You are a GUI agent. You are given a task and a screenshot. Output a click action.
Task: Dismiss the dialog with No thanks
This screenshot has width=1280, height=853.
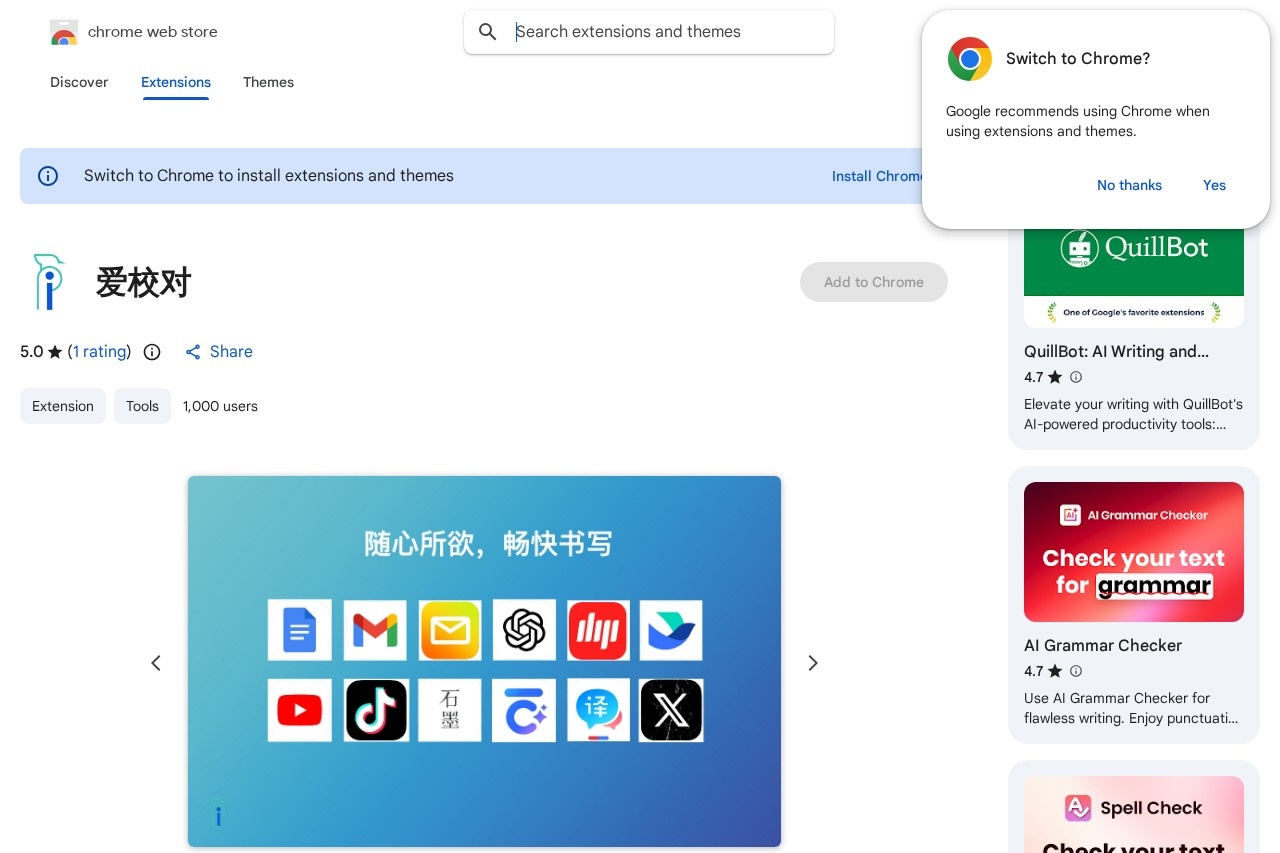tap(1129, 185)
